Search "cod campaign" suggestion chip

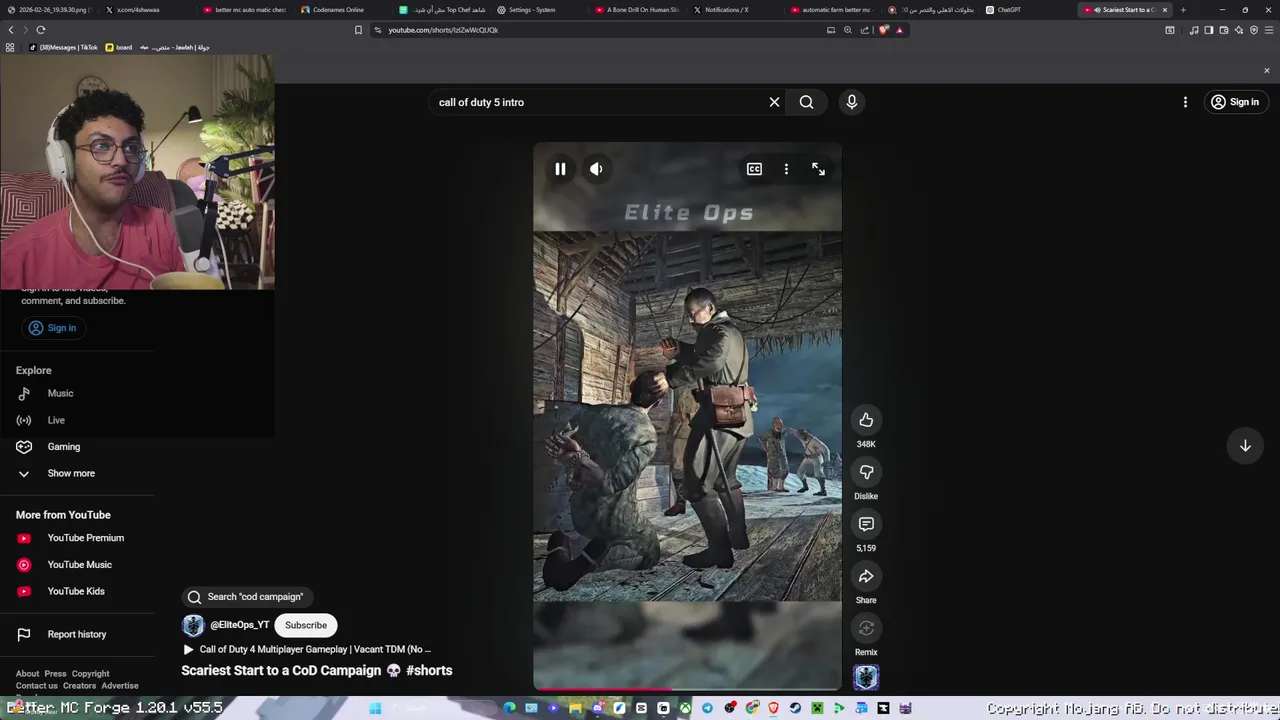pyautogui.click(x=245, y=597)
